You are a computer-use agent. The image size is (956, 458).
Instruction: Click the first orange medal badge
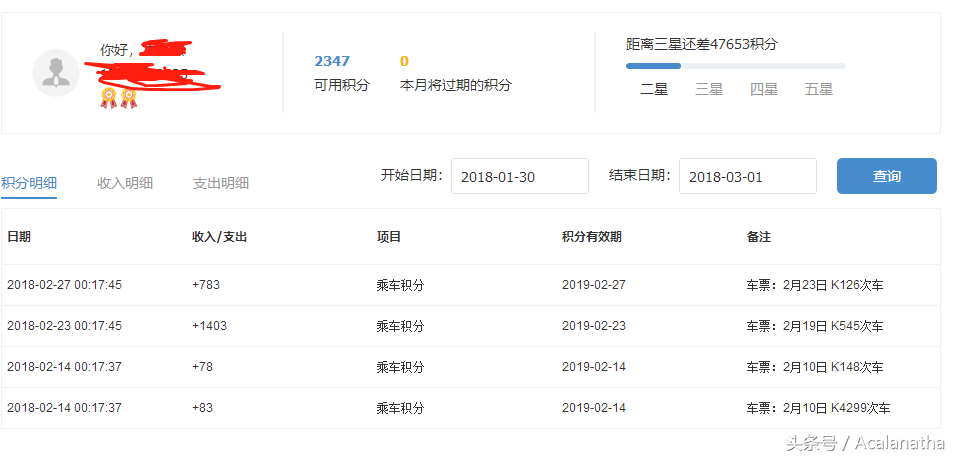(x=109, y=97)
